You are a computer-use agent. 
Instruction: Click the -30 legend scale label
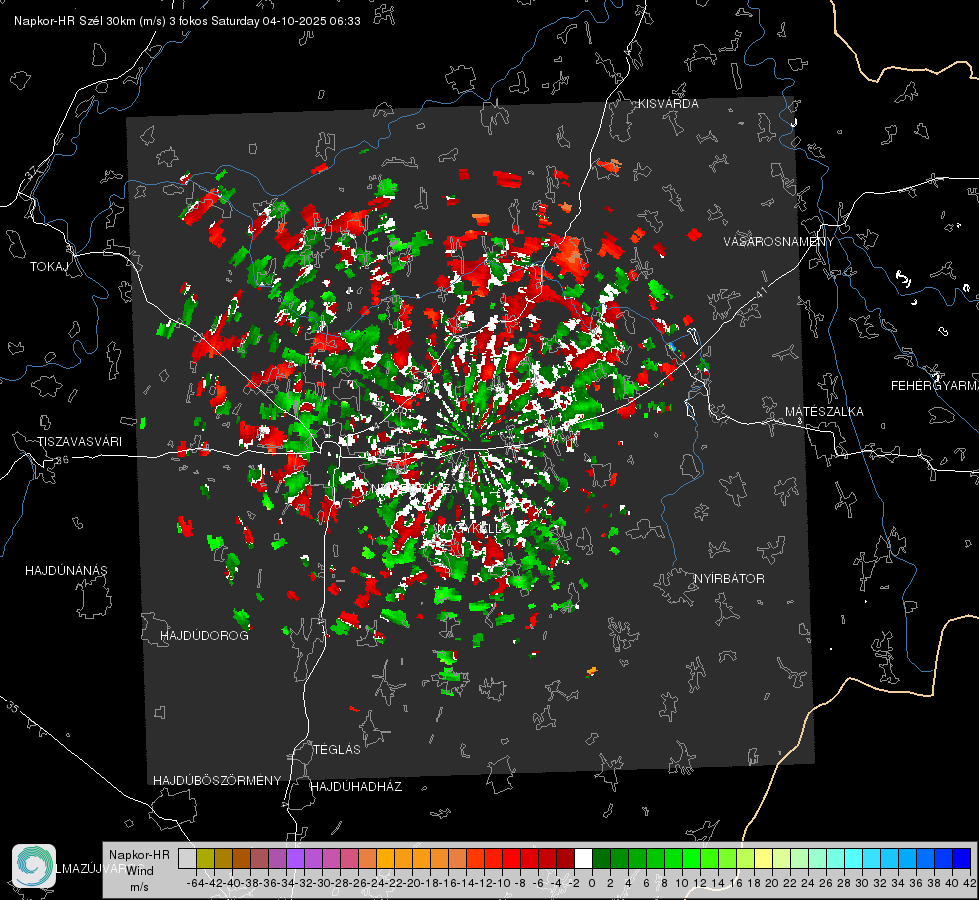pos(322,883)
